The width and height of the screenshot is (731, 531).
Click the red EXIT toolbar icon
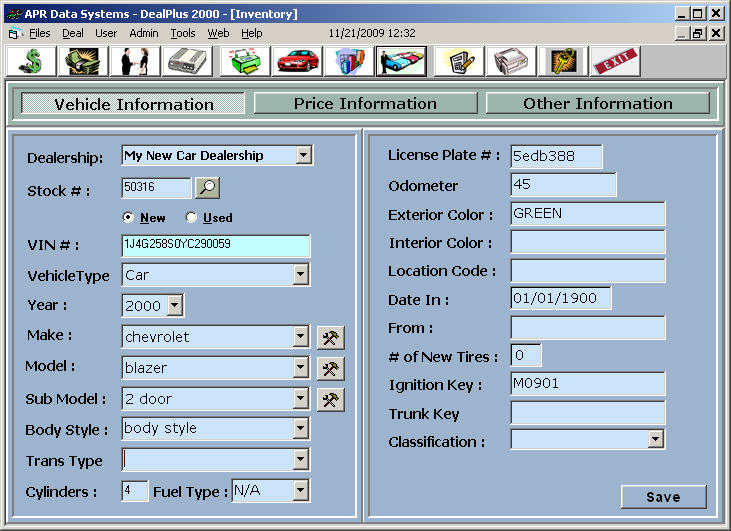point(616,61)
